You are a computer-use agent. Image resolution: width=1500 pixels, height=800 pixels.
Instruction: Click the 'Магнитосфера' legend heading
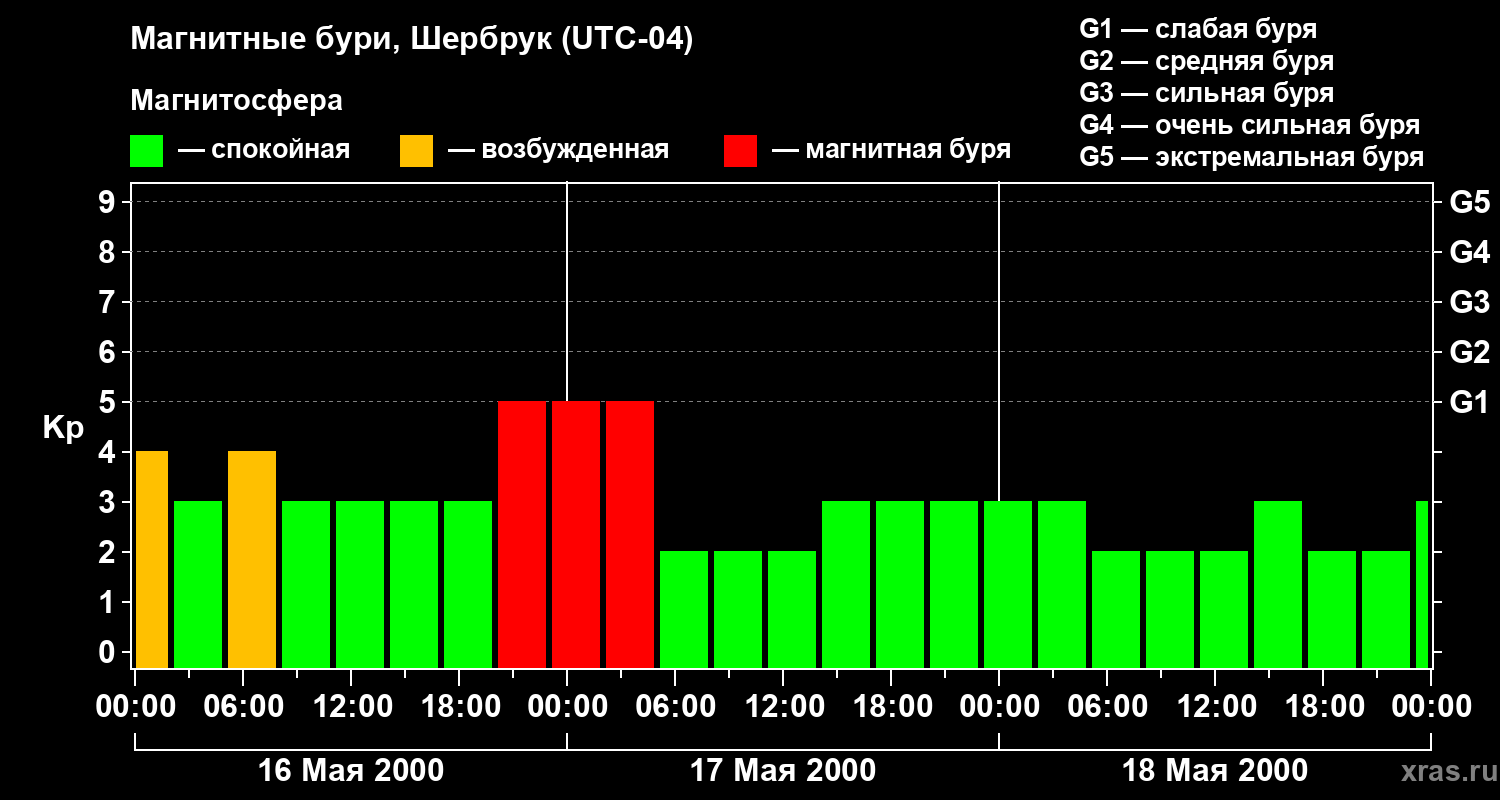coord(236,101)
